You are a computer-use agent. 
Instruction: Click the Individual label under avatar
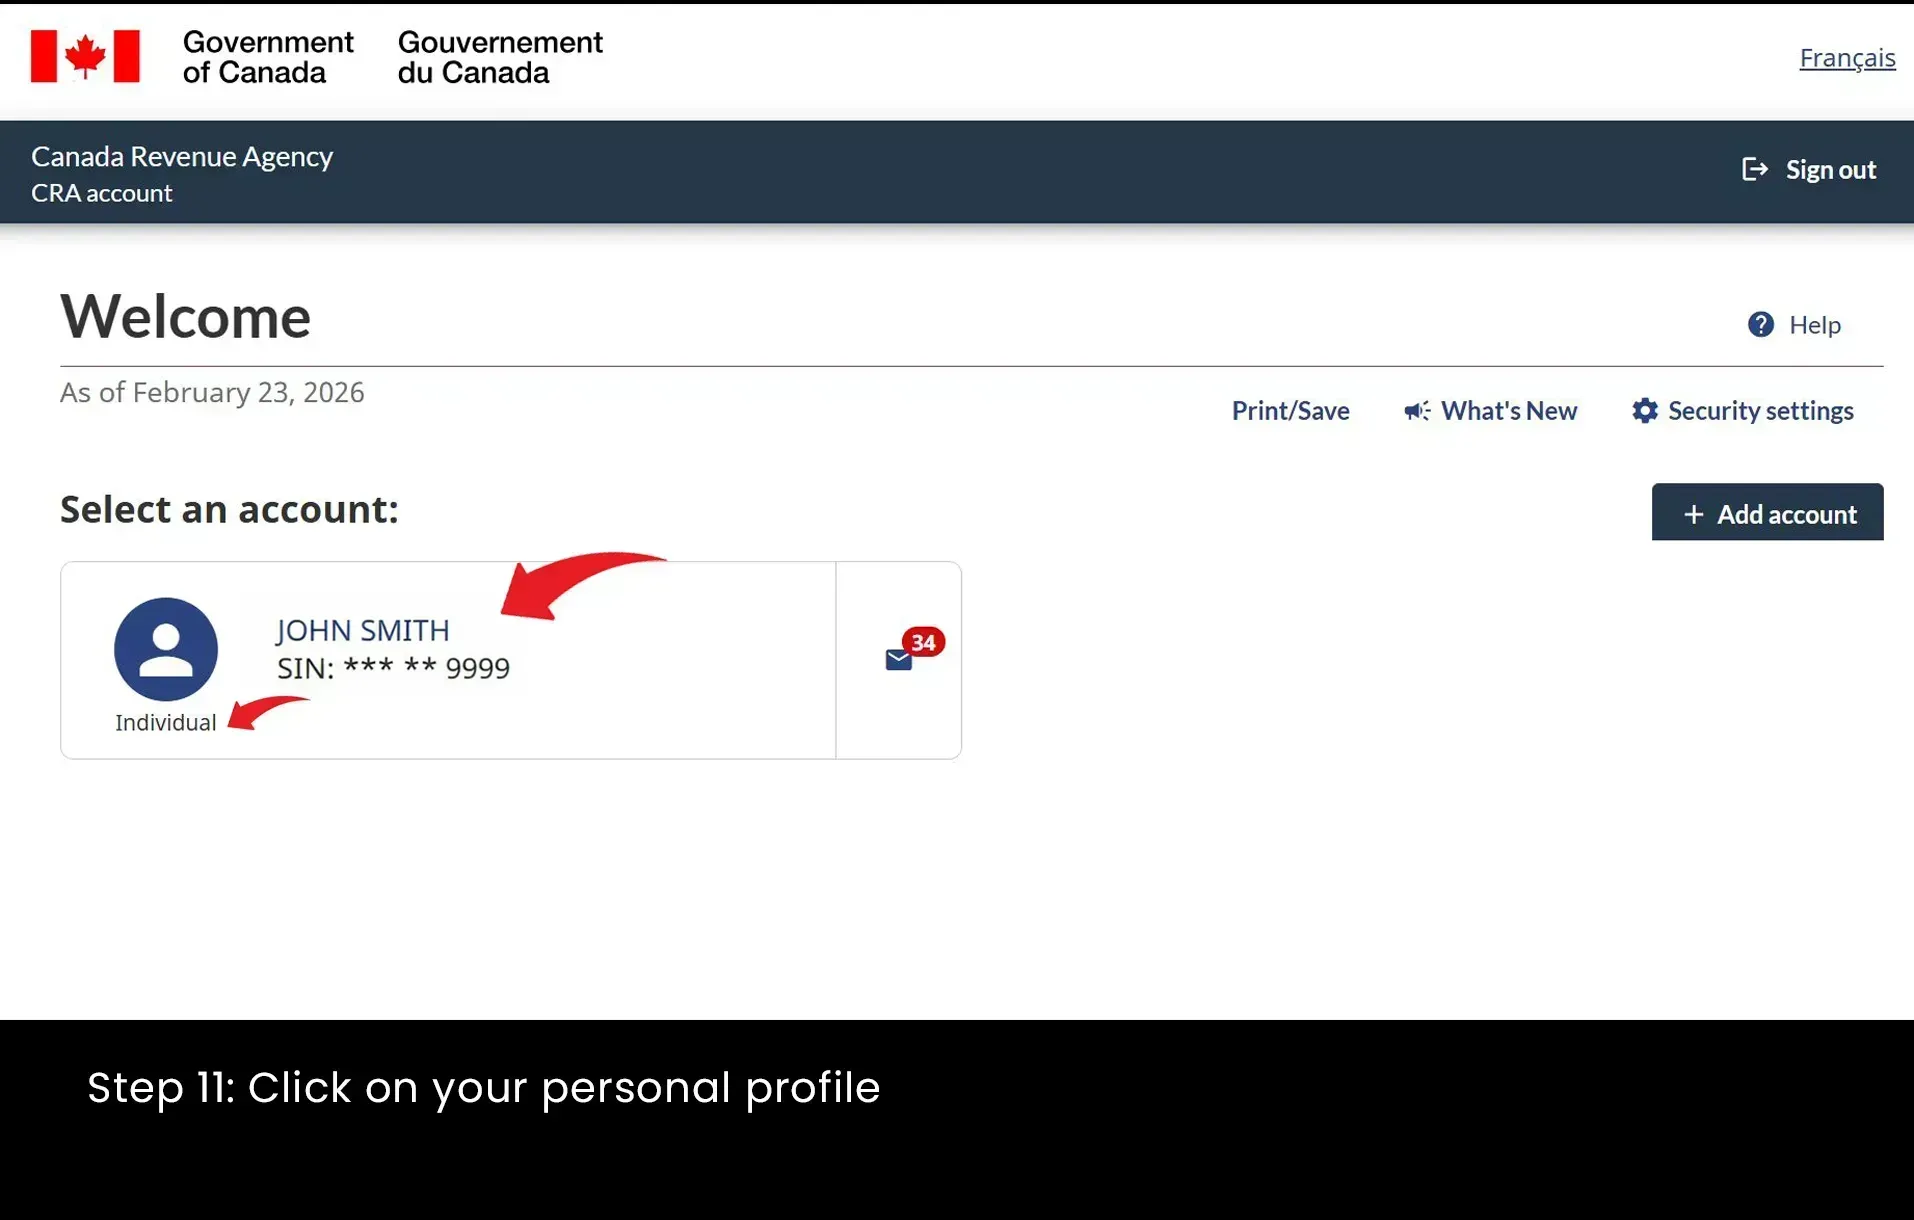[165, 722]
